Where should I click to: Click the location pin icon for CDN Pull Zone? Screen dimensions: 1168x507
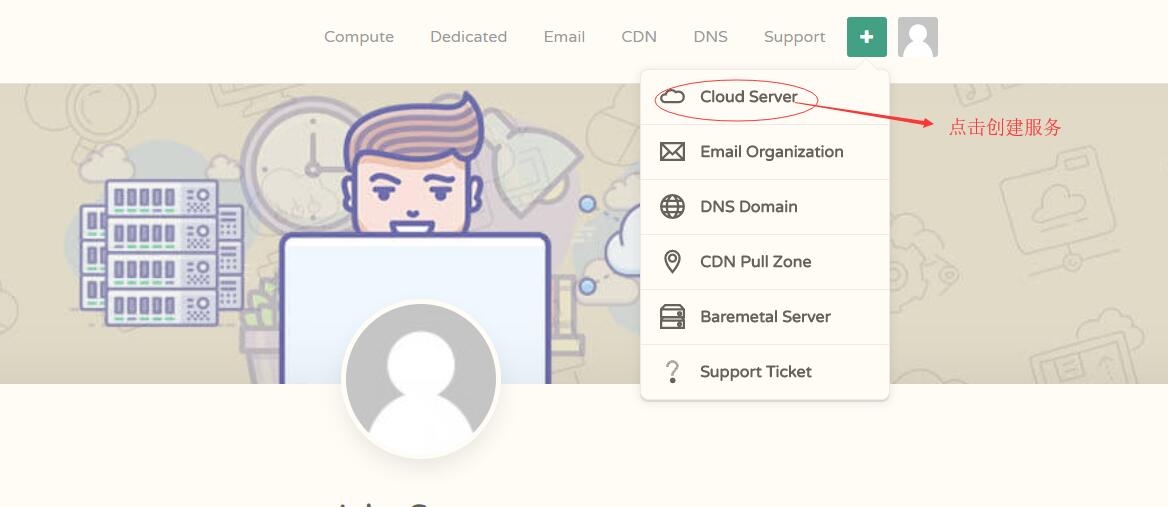[x=672, y=261]
